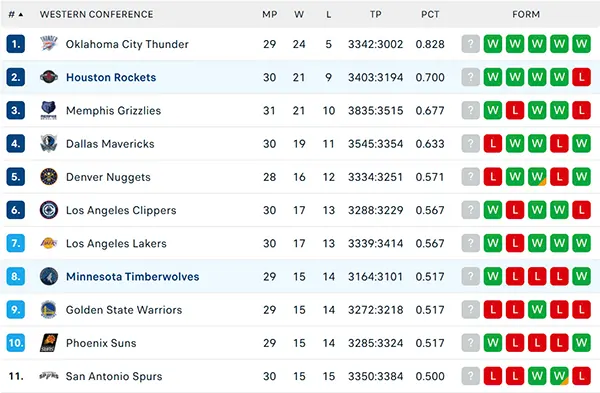
Task: Open the Minnesota Timberwolves team link
Action: point(132,276)
